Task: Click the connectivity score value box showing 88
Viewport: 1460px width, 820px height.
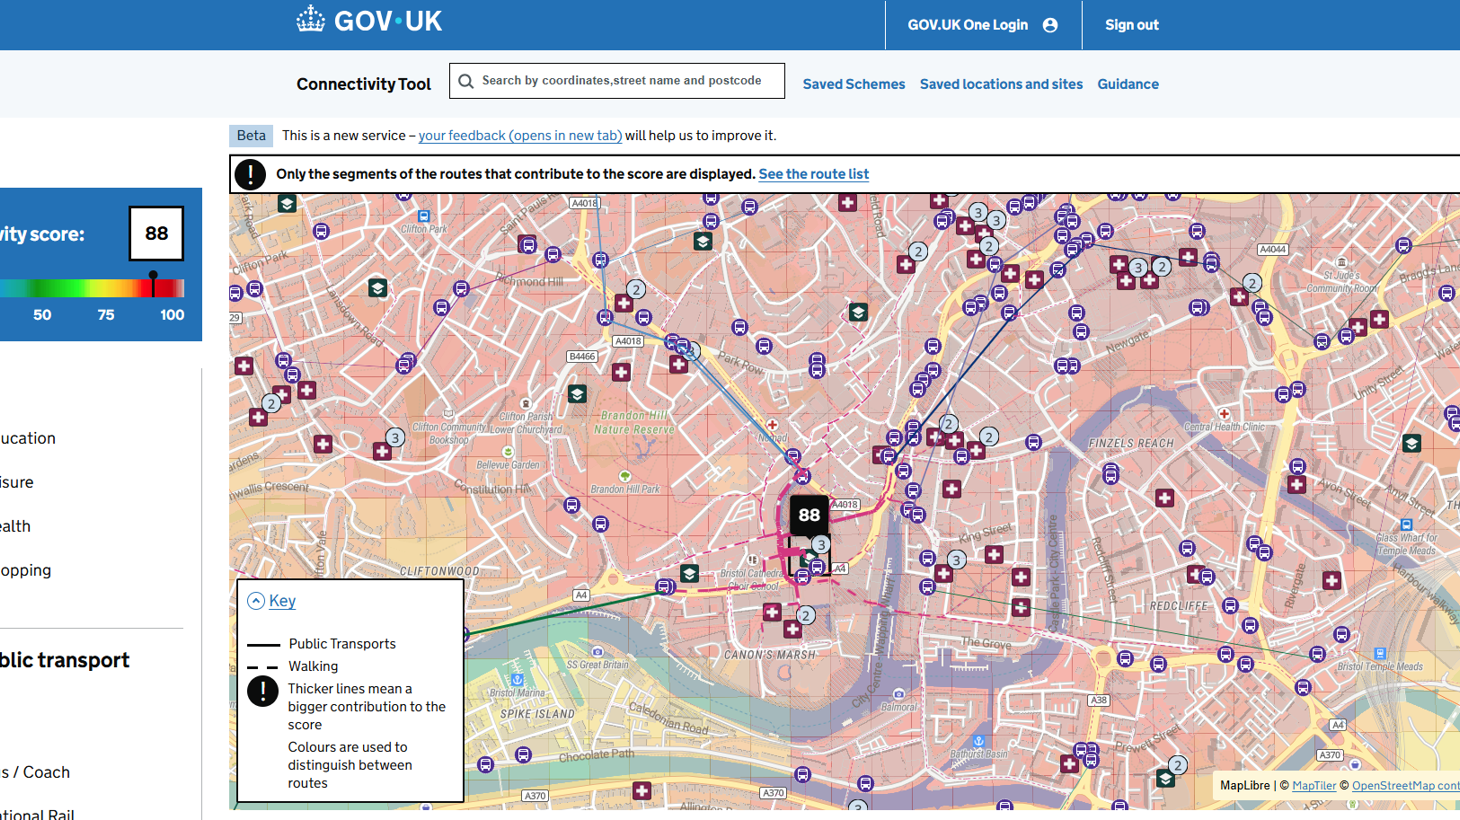Action: (156, 233)
